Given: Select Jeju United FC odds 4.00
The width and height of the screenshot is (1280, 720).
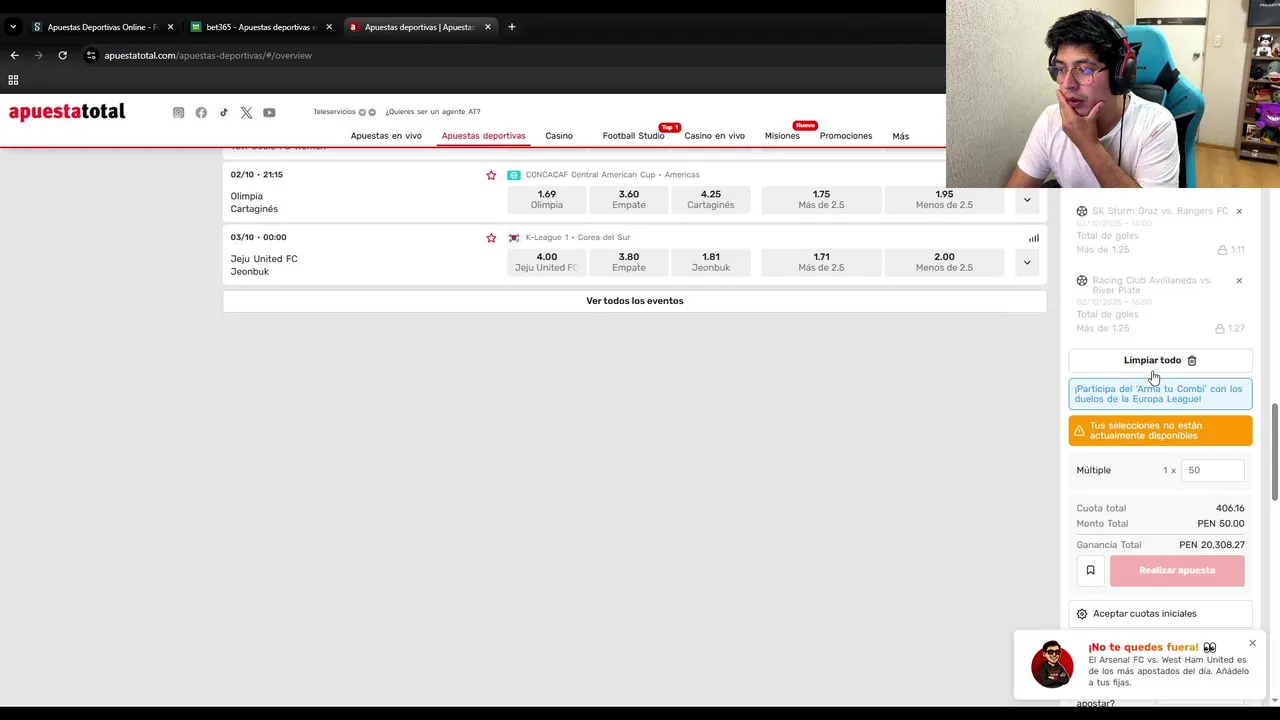Looking at the screenshot, I should coord(547,262).
